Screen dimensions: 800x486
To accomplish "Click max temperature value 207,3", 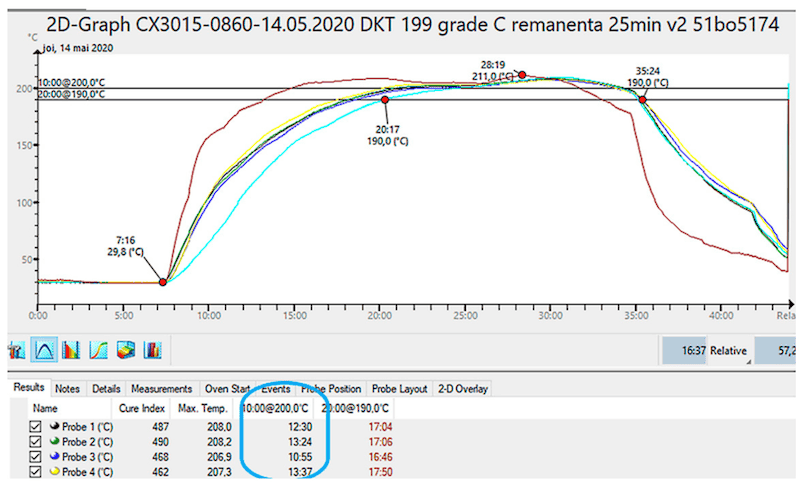I will tap(219, 473).
